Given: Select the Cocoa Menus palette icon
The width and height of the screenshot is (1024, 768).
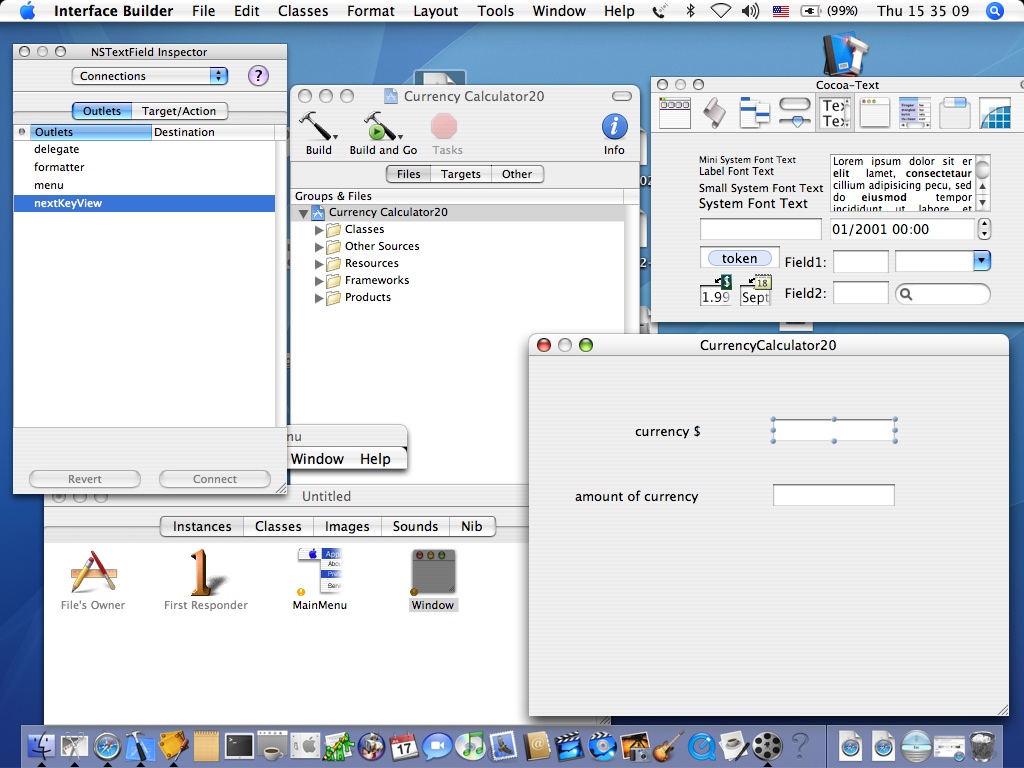Looking at the screenshot, I should point(675,113).
